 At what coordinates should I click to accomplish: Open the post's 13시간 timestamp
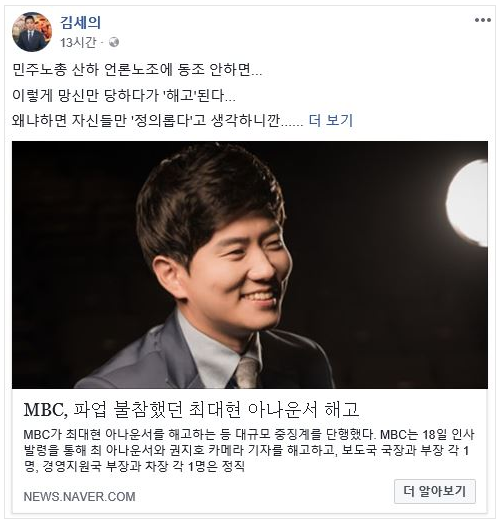(78, 43)
